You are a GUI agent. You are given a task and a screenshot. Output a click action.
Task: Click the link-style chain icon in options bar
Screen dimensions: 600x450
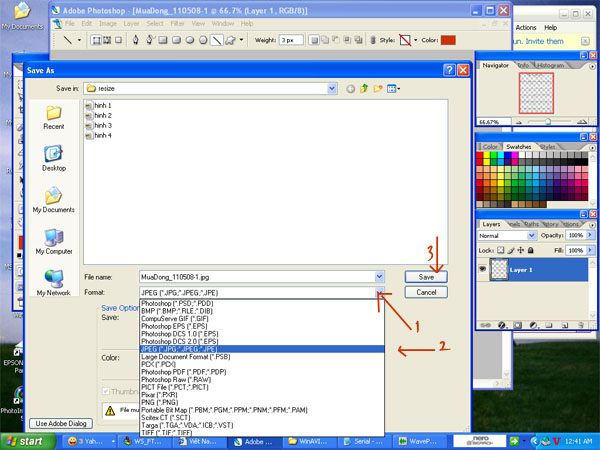(x=373, y=40)
